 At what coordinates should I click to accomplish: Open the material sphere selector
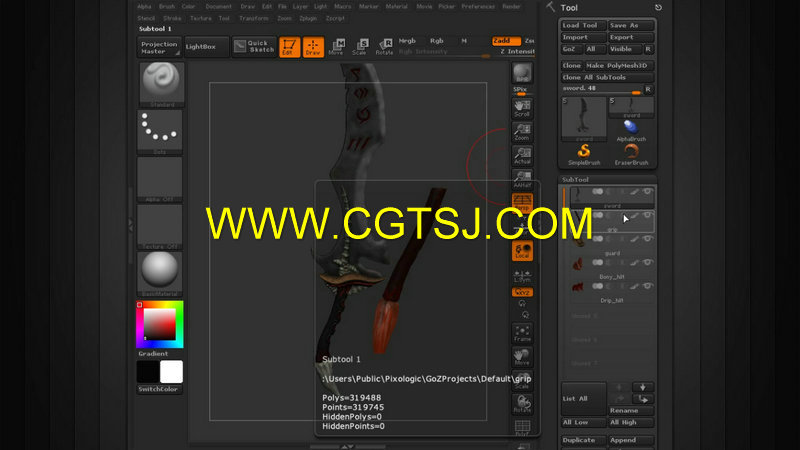coord(160,274)
